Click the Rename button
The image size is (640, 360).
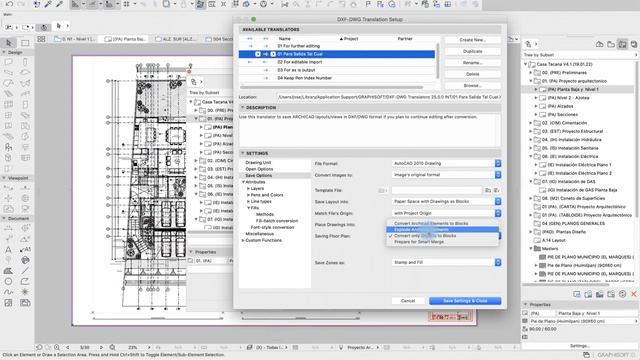pos(472,63)
